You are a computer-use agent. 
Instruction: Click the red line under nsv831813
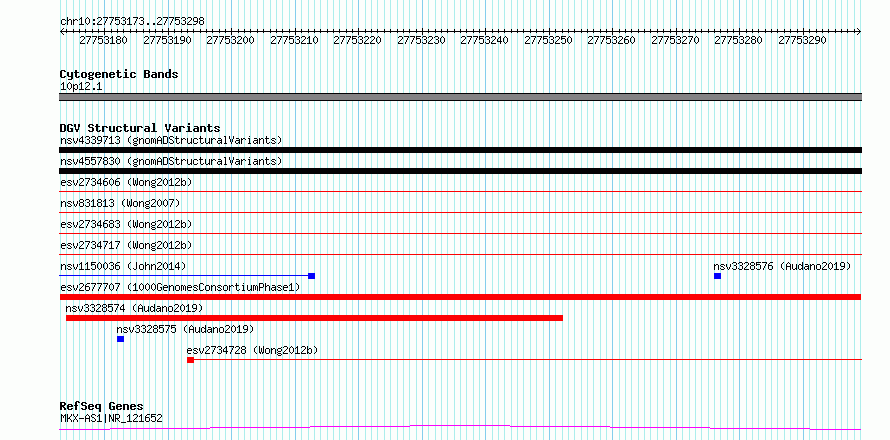tap(460, 212)
